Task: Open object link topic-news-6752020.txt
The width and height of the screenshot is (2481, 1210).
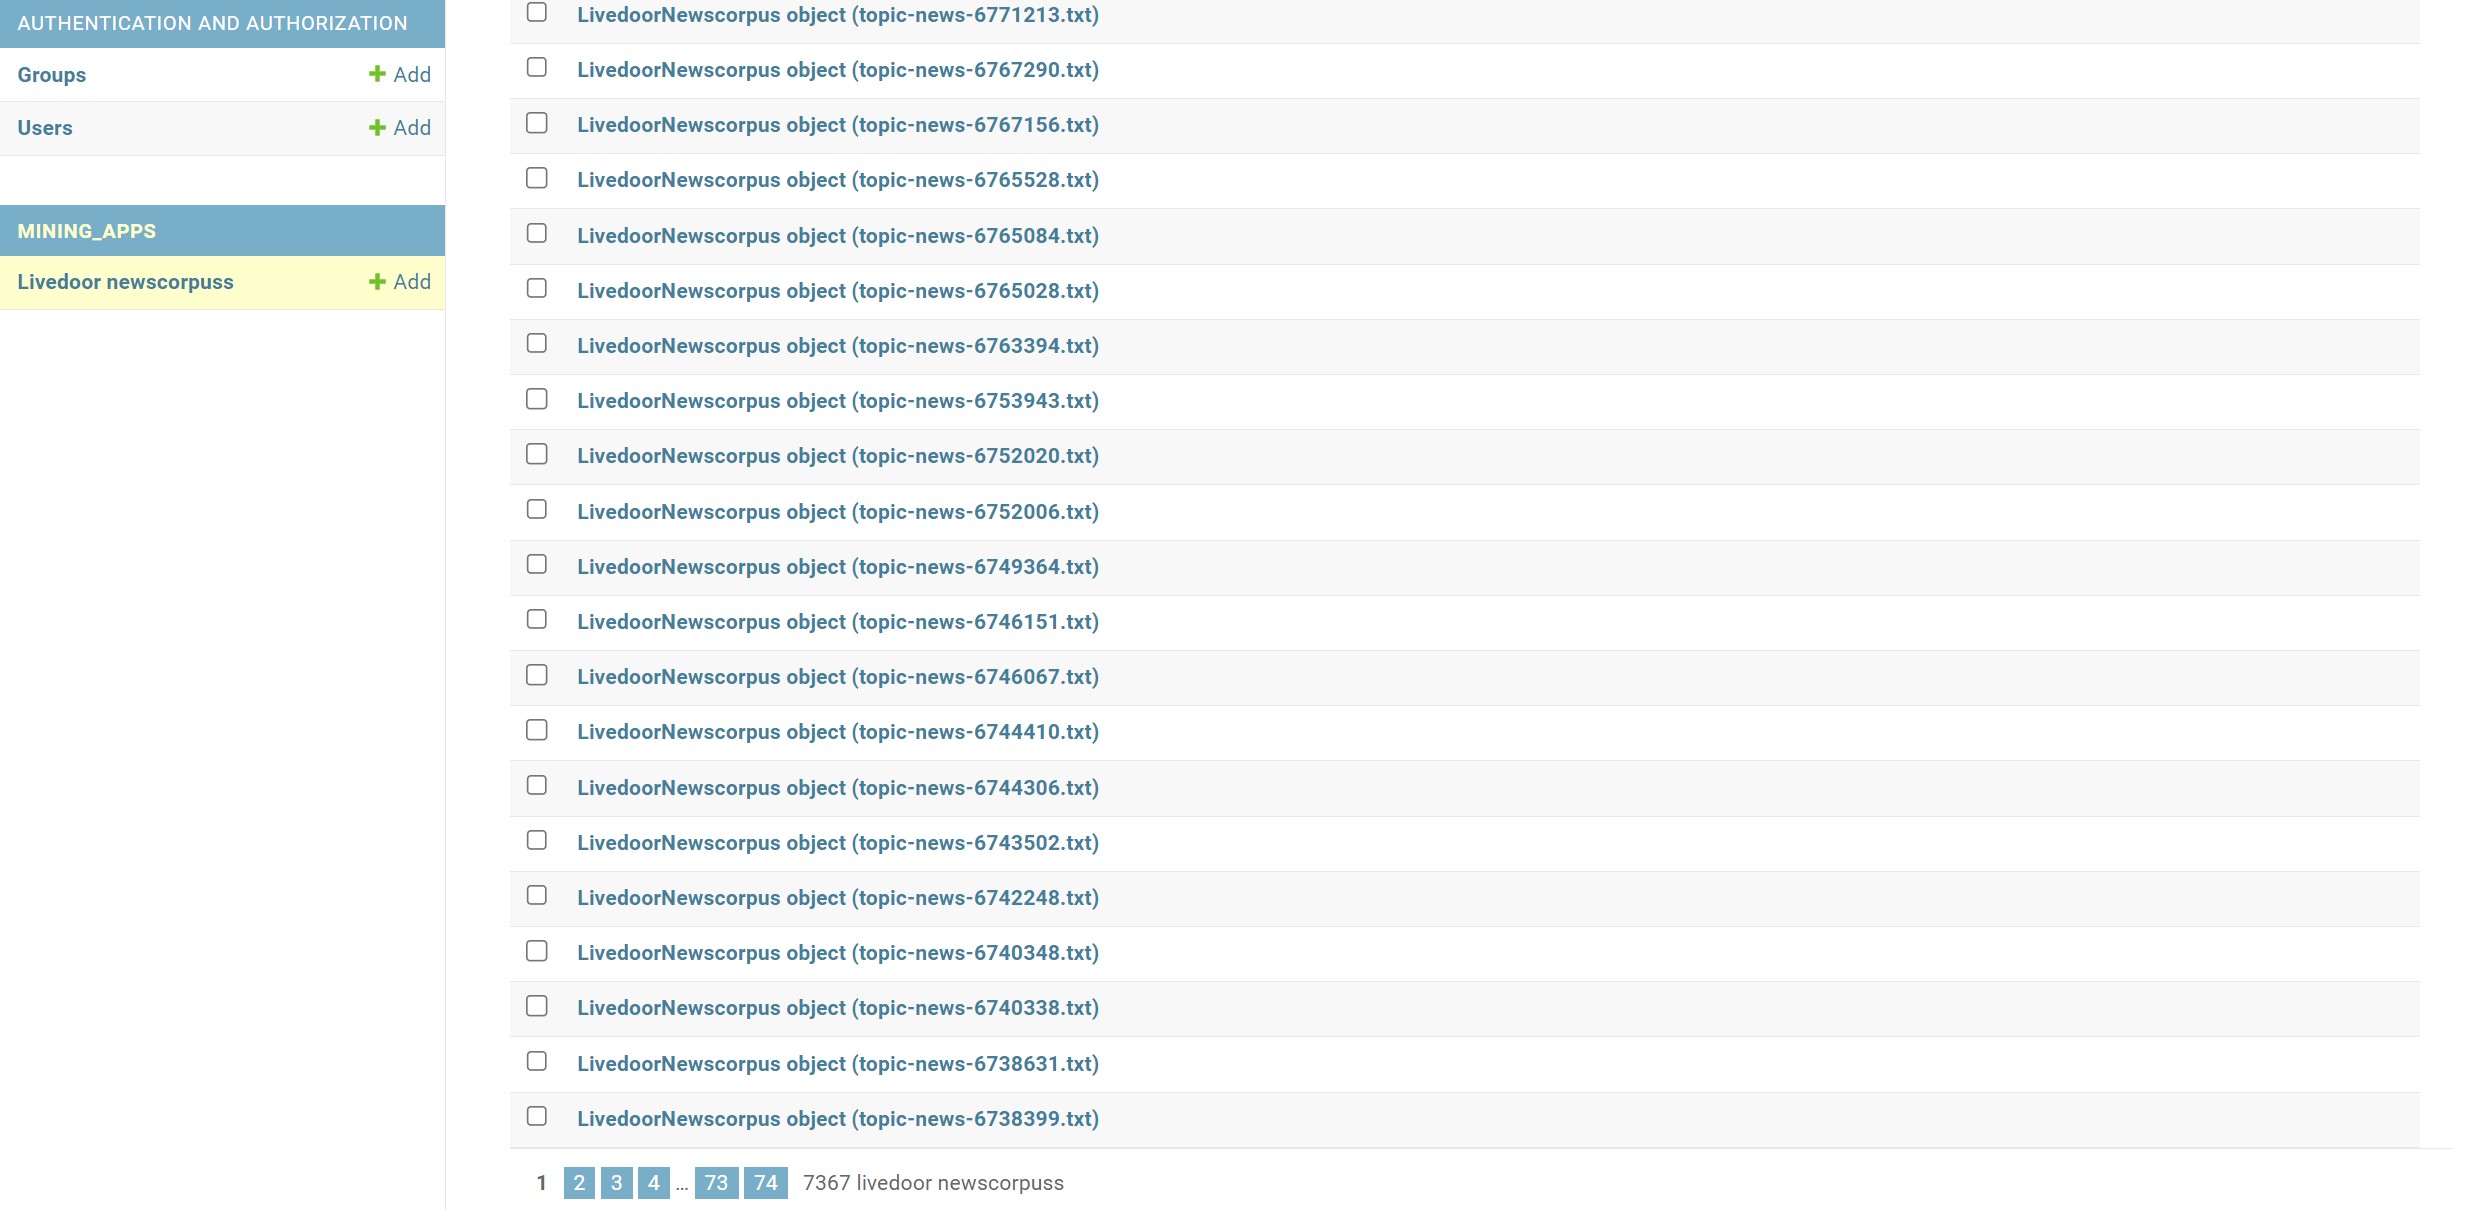Action: coord(838,456)
